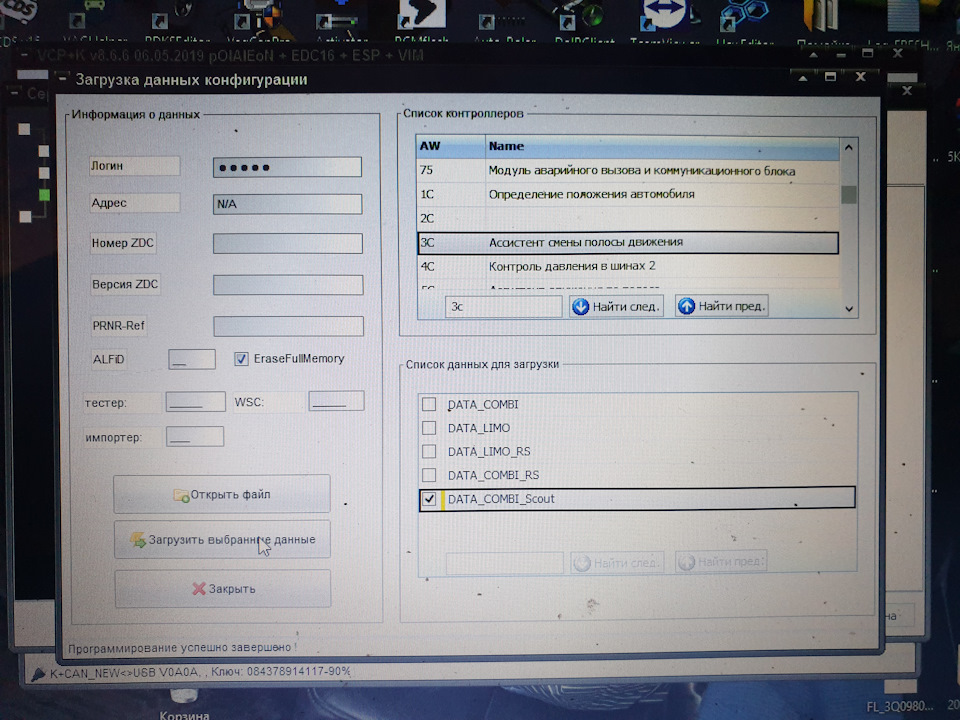The width and height of the screenshot is (960, 720).
Task: Click search field containing 3c
Action: pos(503,306)
